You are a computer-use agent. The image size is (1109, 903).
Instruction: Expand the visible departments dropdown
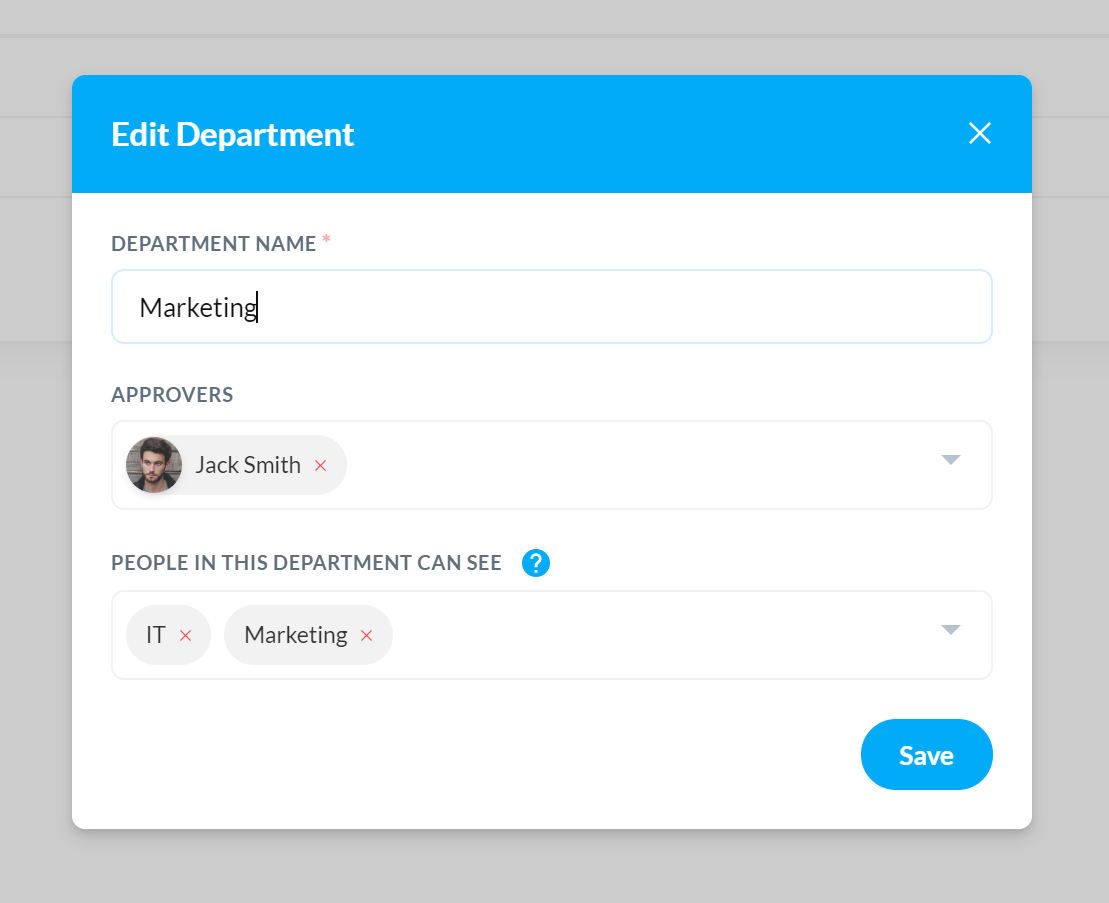(951, 629)
